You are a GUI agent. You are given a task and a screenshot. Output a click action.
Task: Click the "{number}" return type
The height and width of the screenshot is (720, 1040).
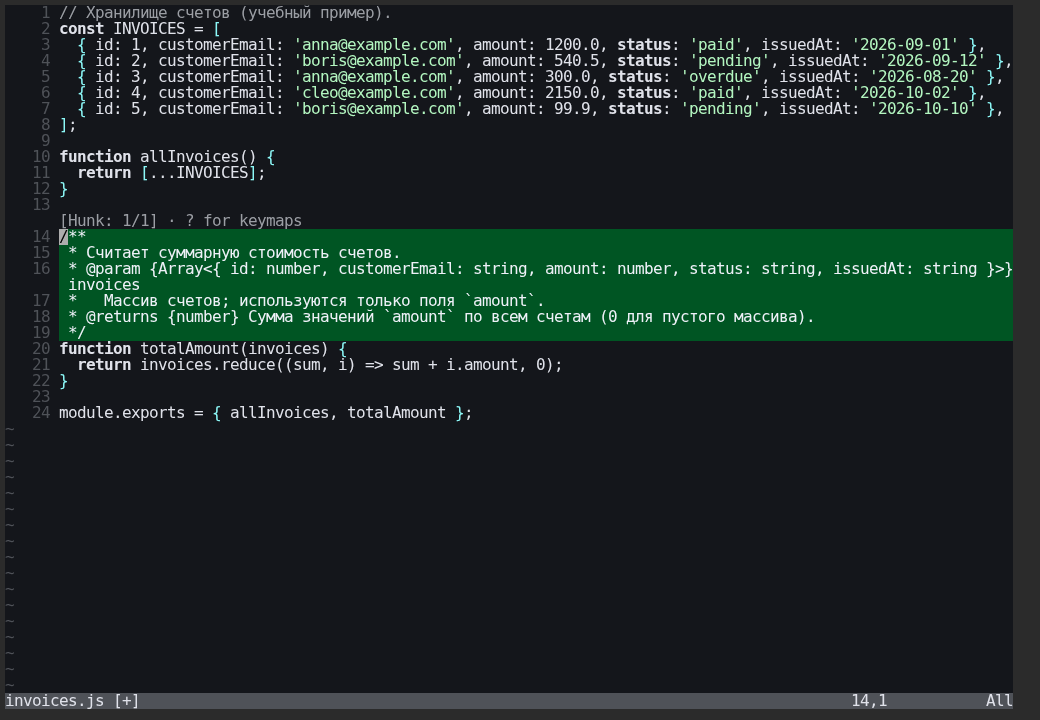click(203, 317)
